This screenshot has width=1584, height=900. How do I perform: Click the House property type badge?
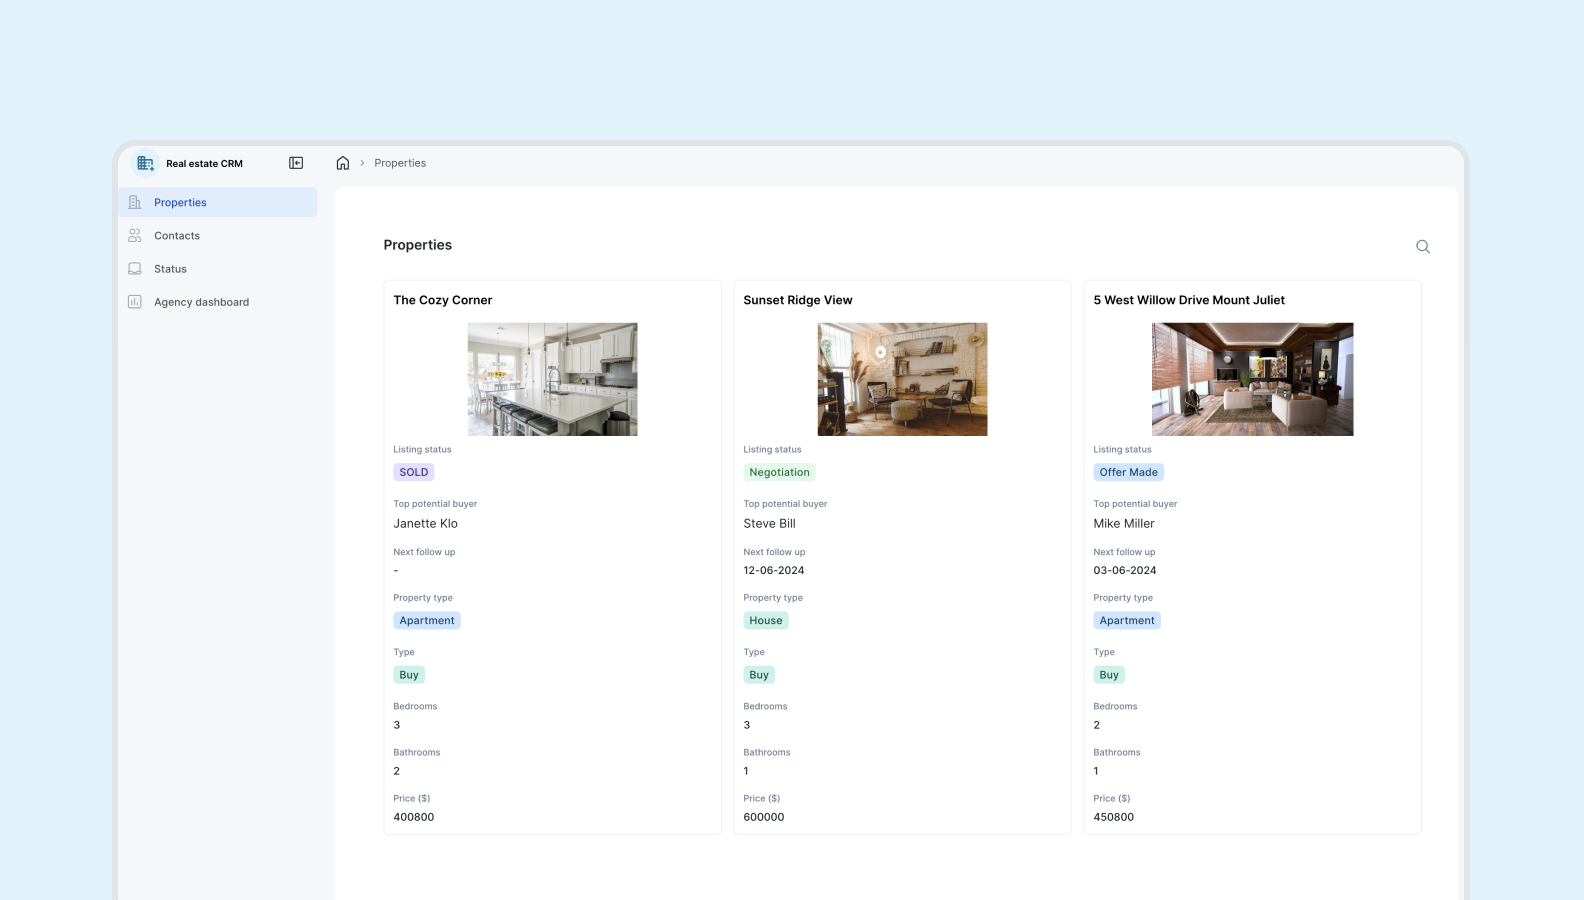point(766,621)
